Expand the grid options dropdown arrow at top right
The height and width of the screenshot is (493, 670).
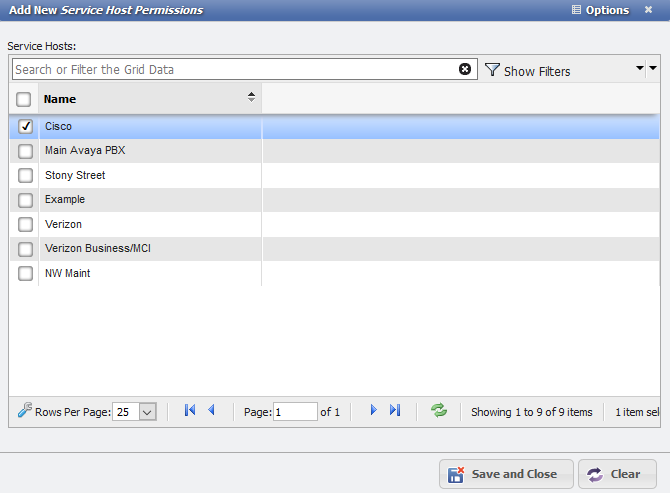coord(646,69)
